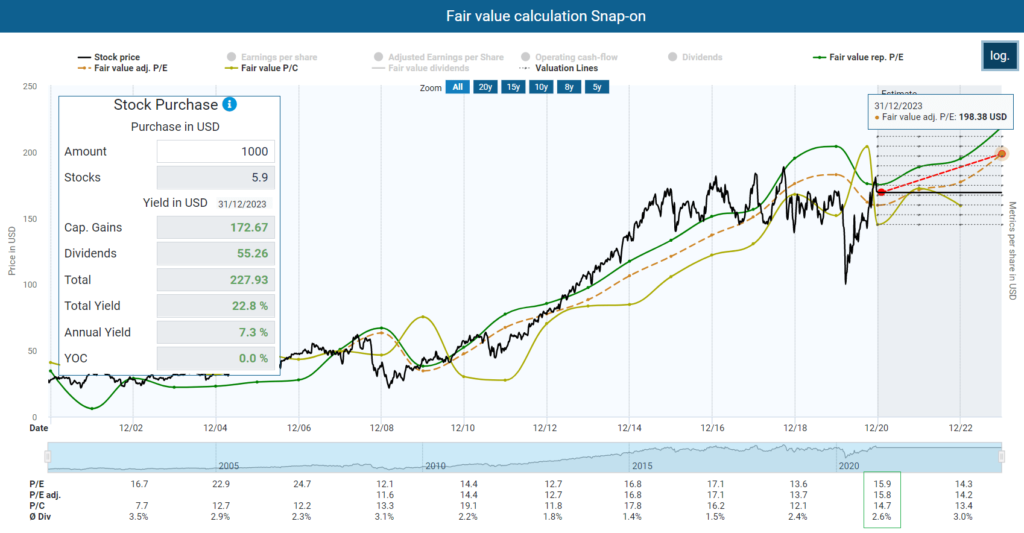Screen dimensions: 1024x533
Task: Click the P/C value 19.1
Action: pos(468,506)
